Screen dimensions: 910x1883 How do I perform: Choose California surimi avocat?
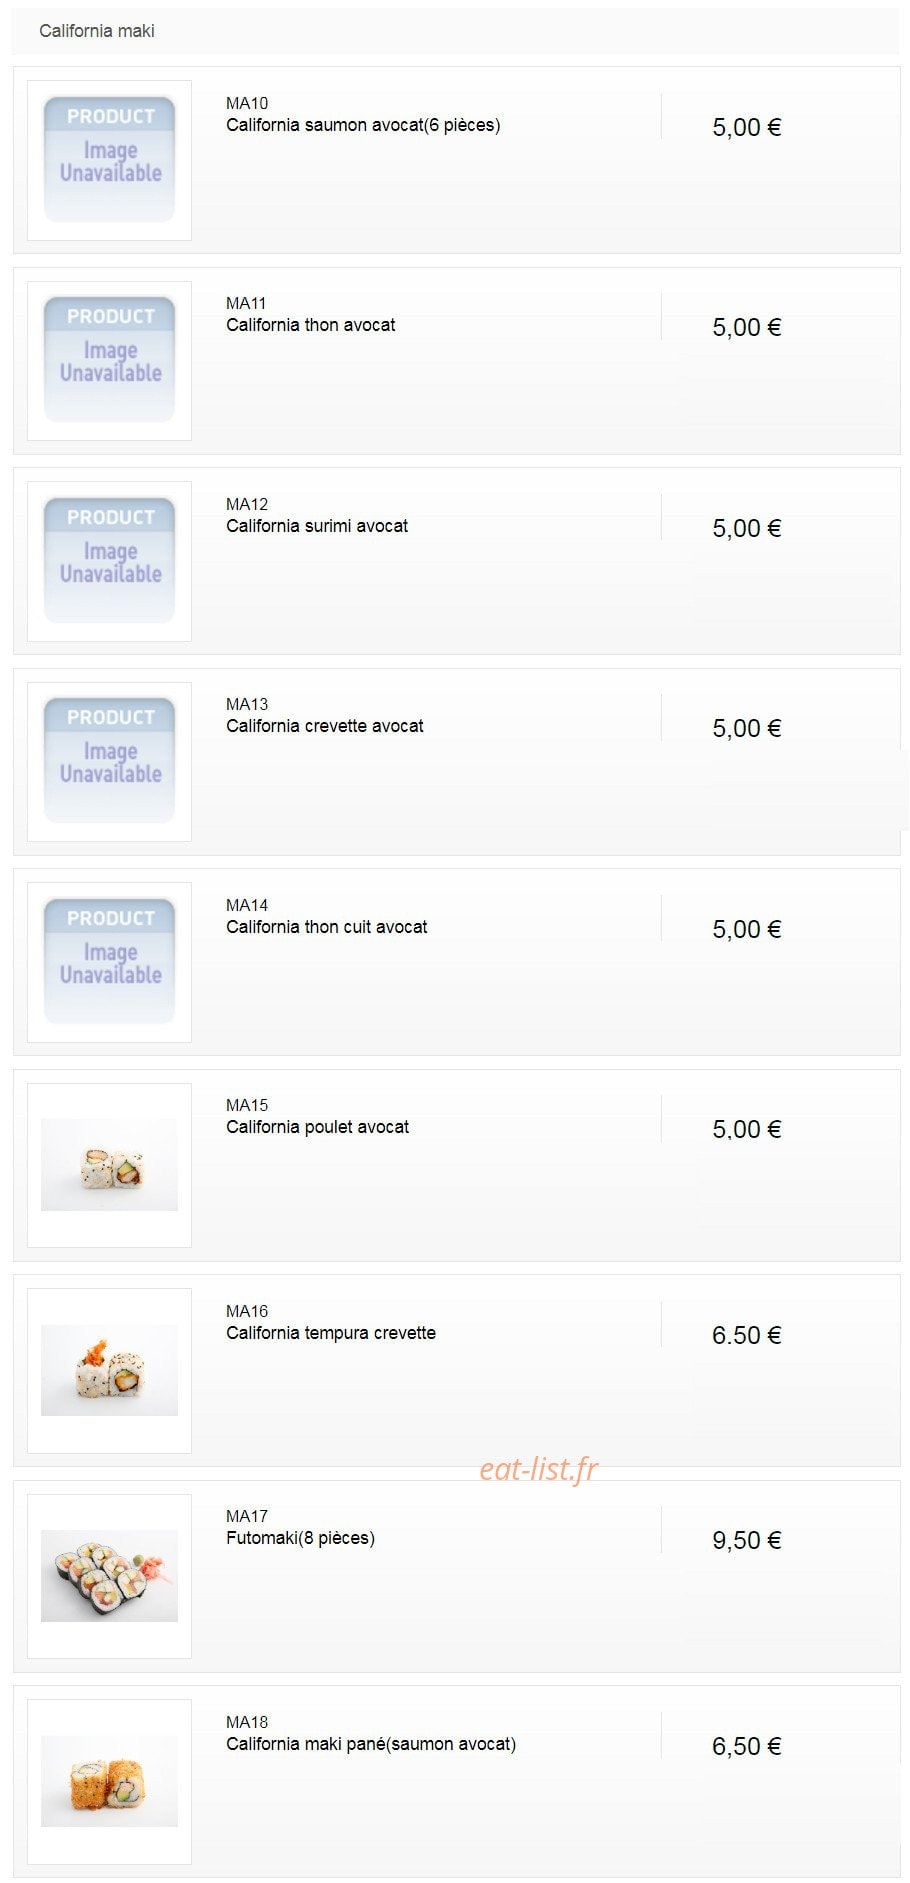317,526
